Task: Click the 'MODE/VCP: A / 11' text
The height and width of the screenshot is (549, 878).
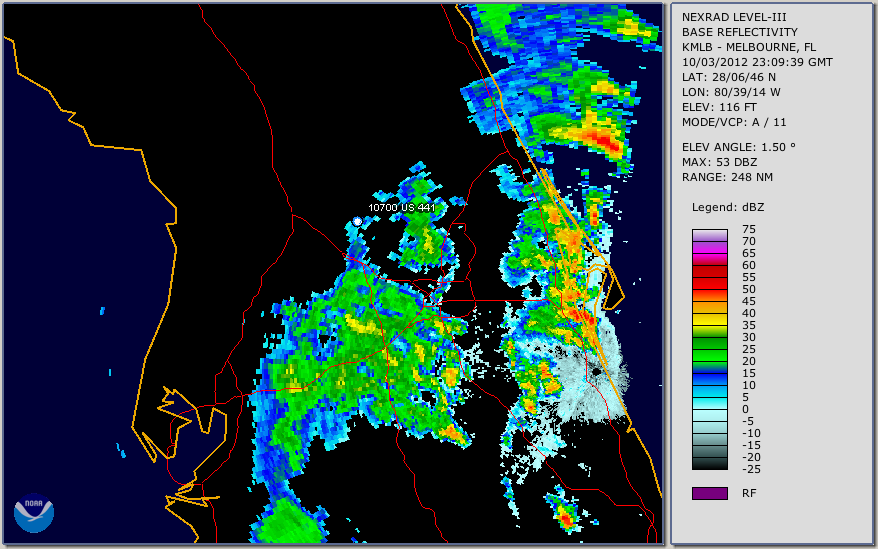Action: [734, 122]
